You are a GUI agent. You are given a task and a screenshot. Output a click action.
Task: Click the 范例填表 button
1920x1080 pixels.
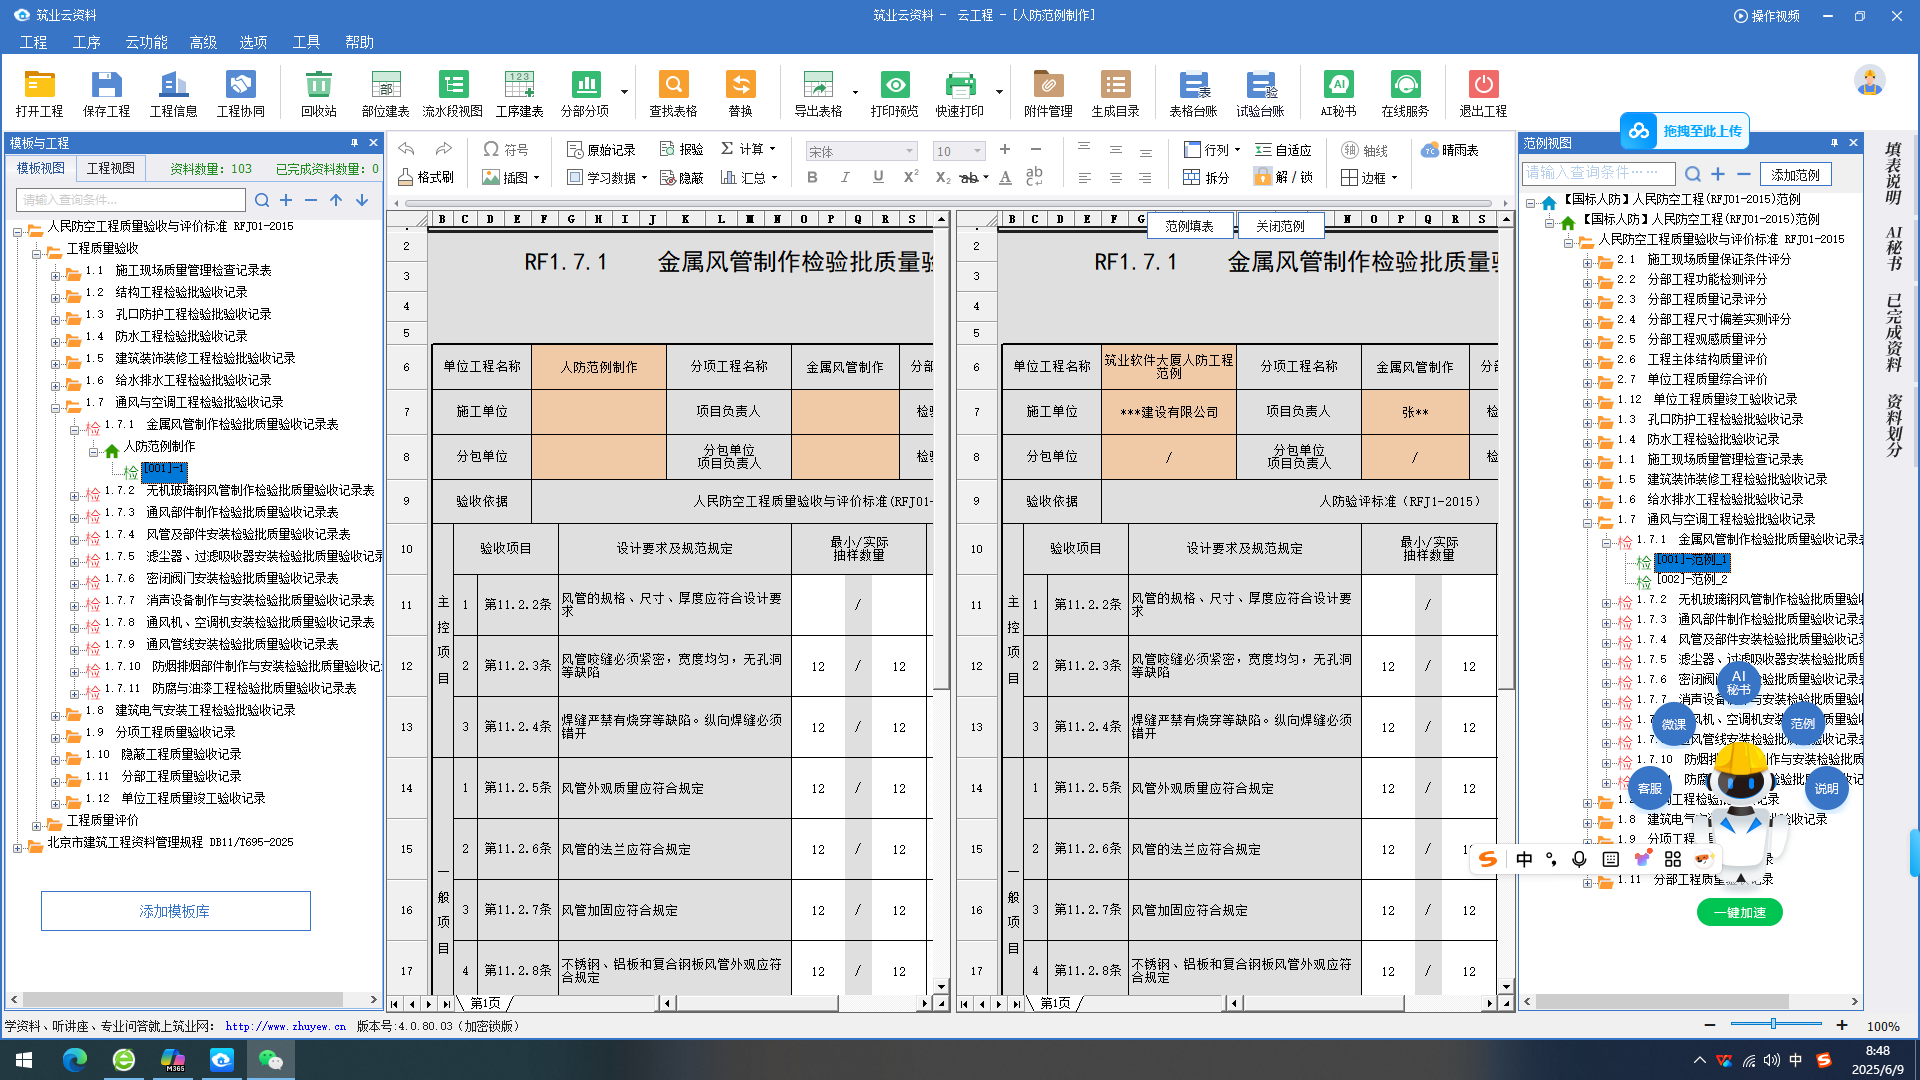pos(1189,226)
